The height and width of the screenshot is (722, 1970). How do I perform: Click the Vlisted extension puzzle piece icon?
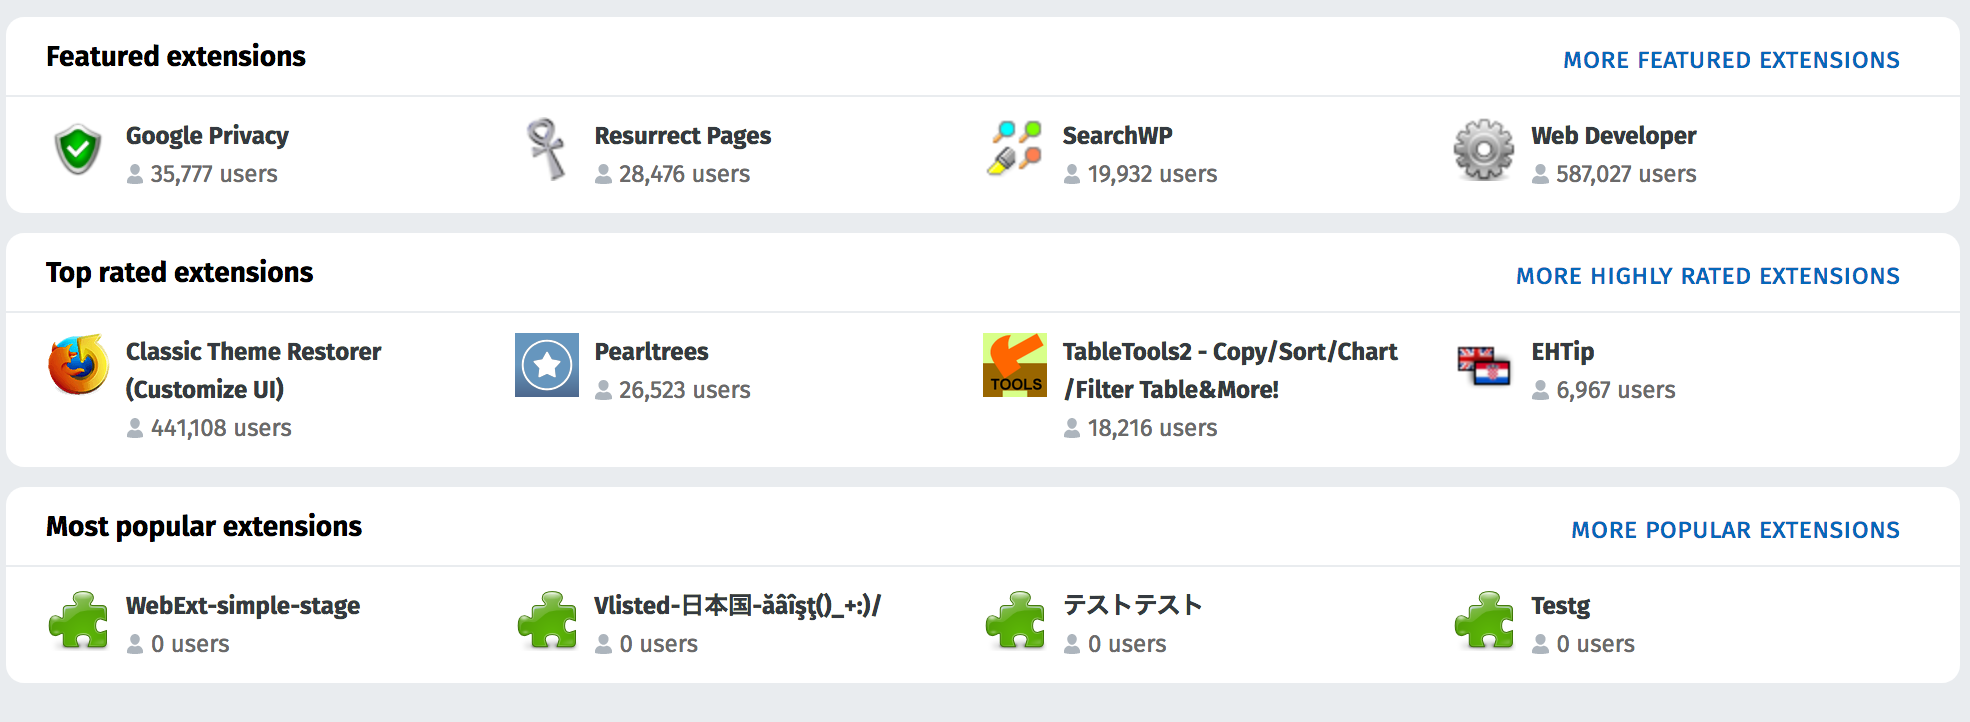tap(547, 620)
